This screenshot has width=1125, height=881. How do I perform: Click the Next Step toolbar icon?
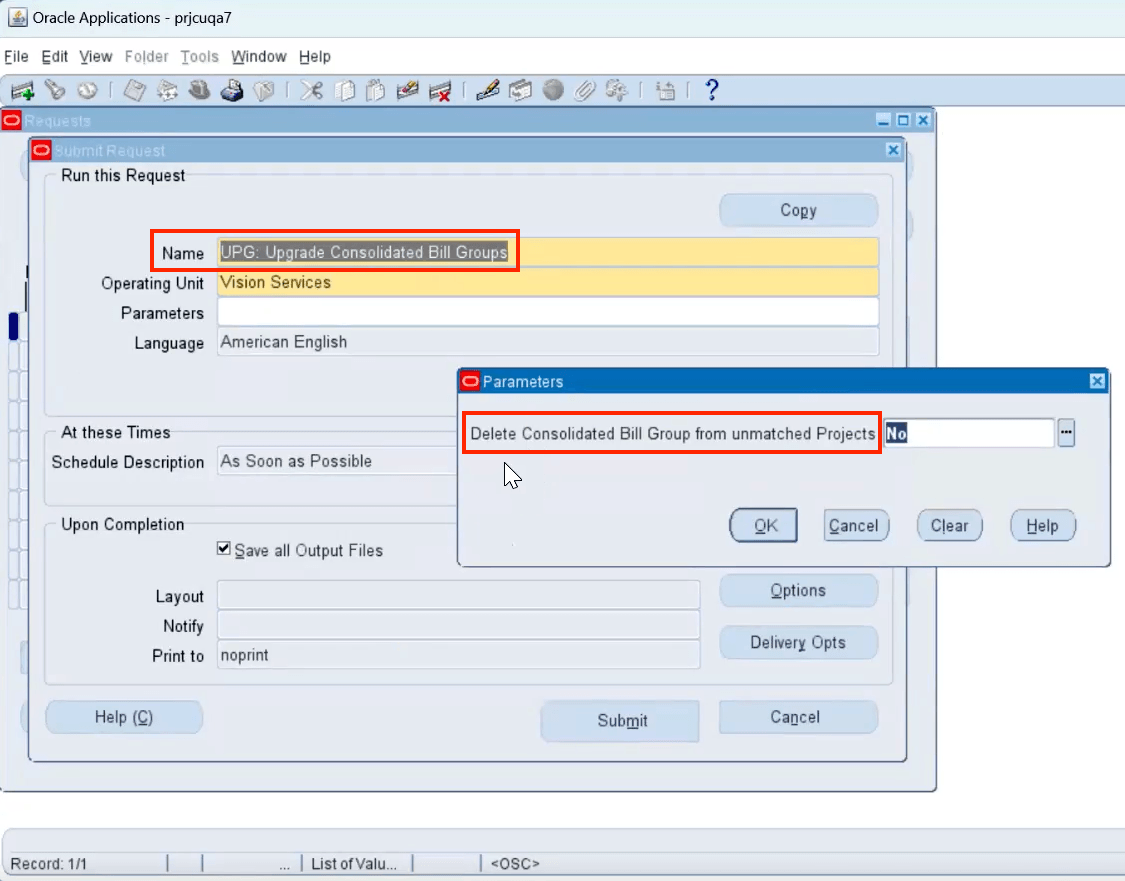[x=167, y=90]
